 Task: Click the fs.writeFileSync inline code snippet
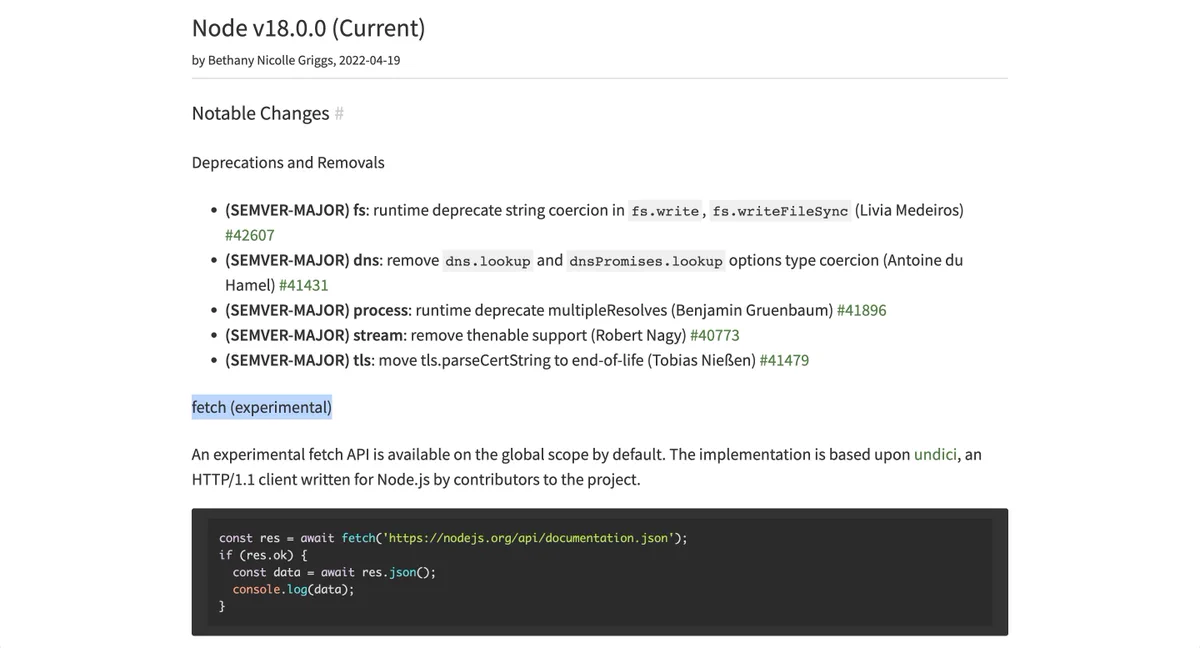click(780, 211)
